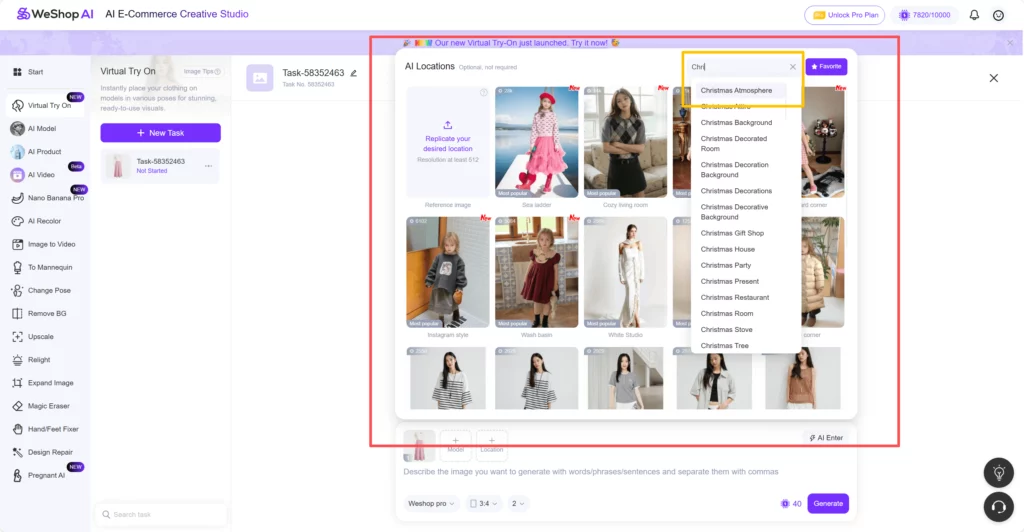
Task: Select the Instagram style location
Action: point(447,272)
